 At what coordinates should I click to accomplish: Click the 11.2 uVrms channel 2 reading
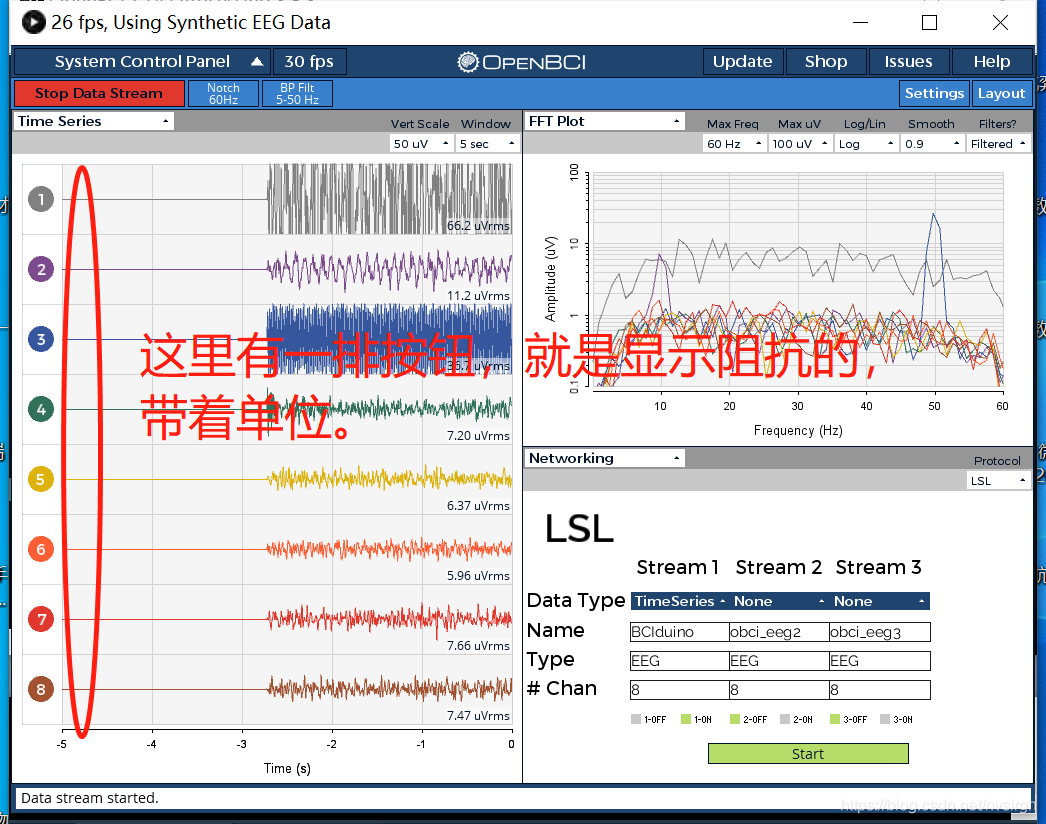(x=478, y=296)
